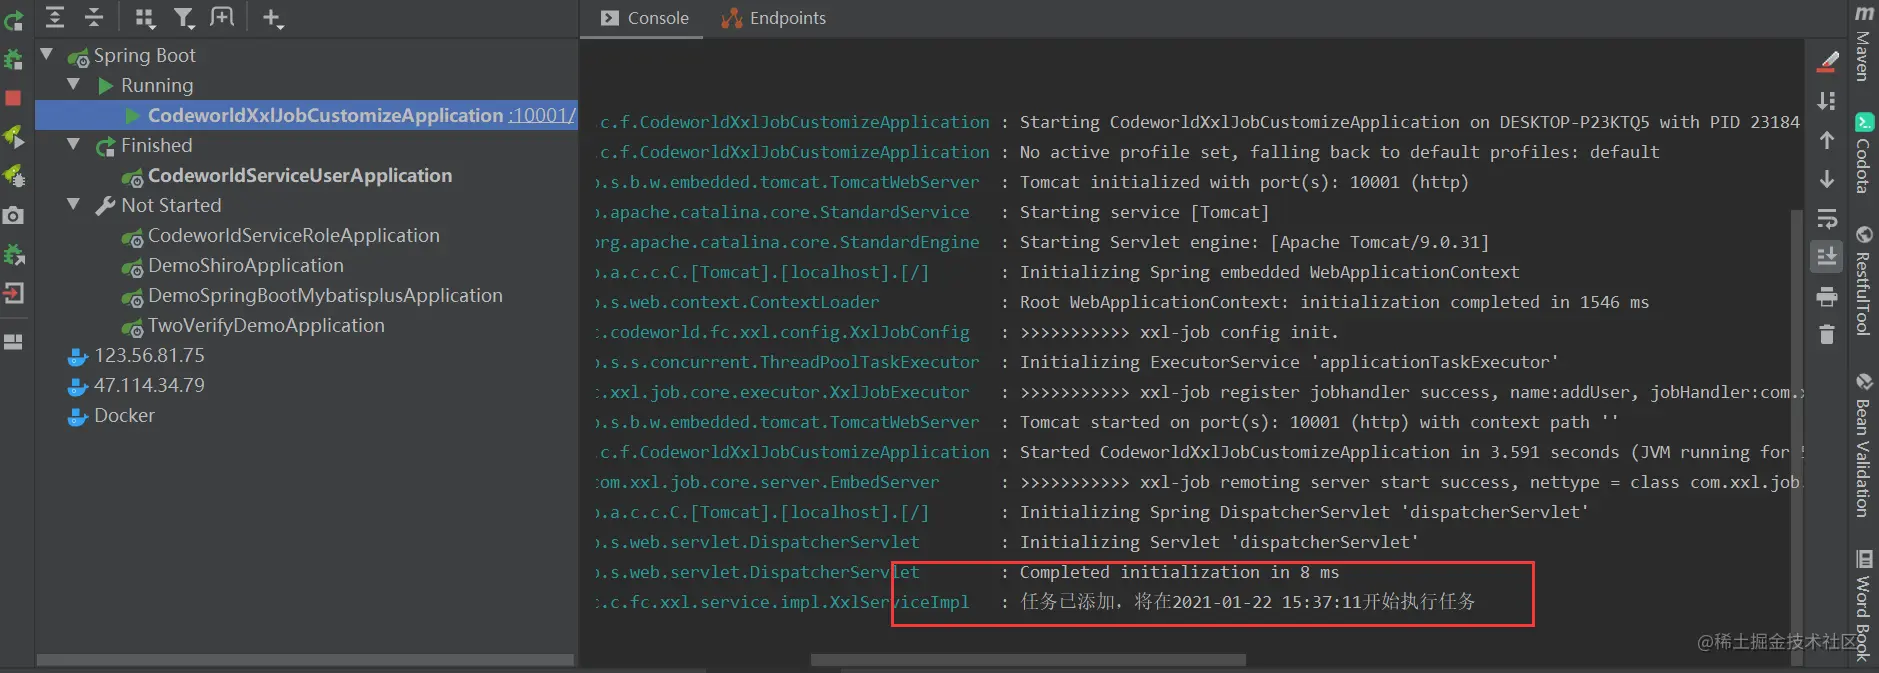Select DemoShiroApplication in the tree
The height and width of the screenshot is (673, 1879).
(x=246, y=265)
